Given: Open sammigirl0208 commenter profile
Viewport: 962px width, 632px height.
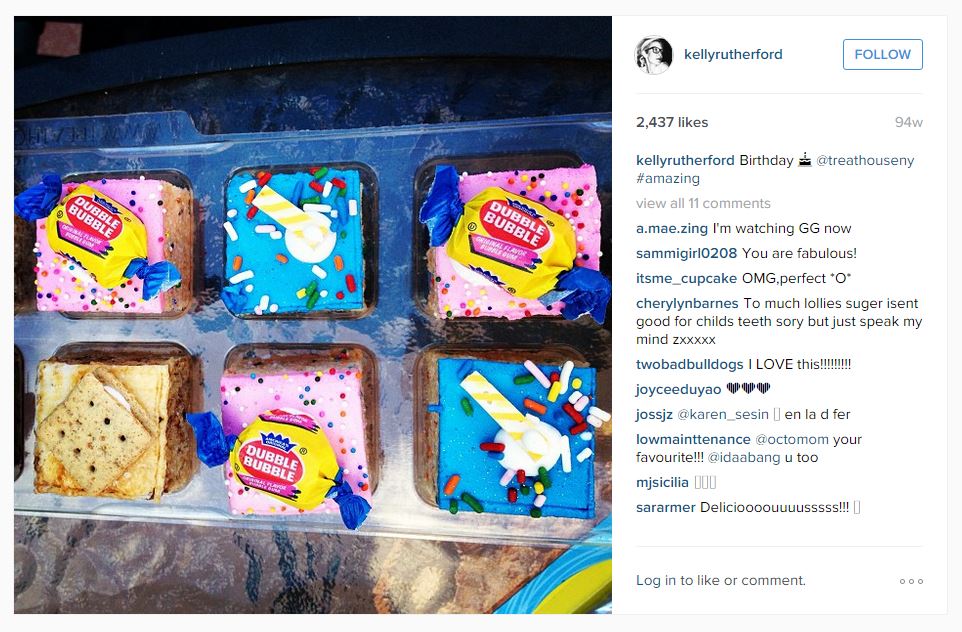Looking at the screenshot, I should click(x=687, y=253).
